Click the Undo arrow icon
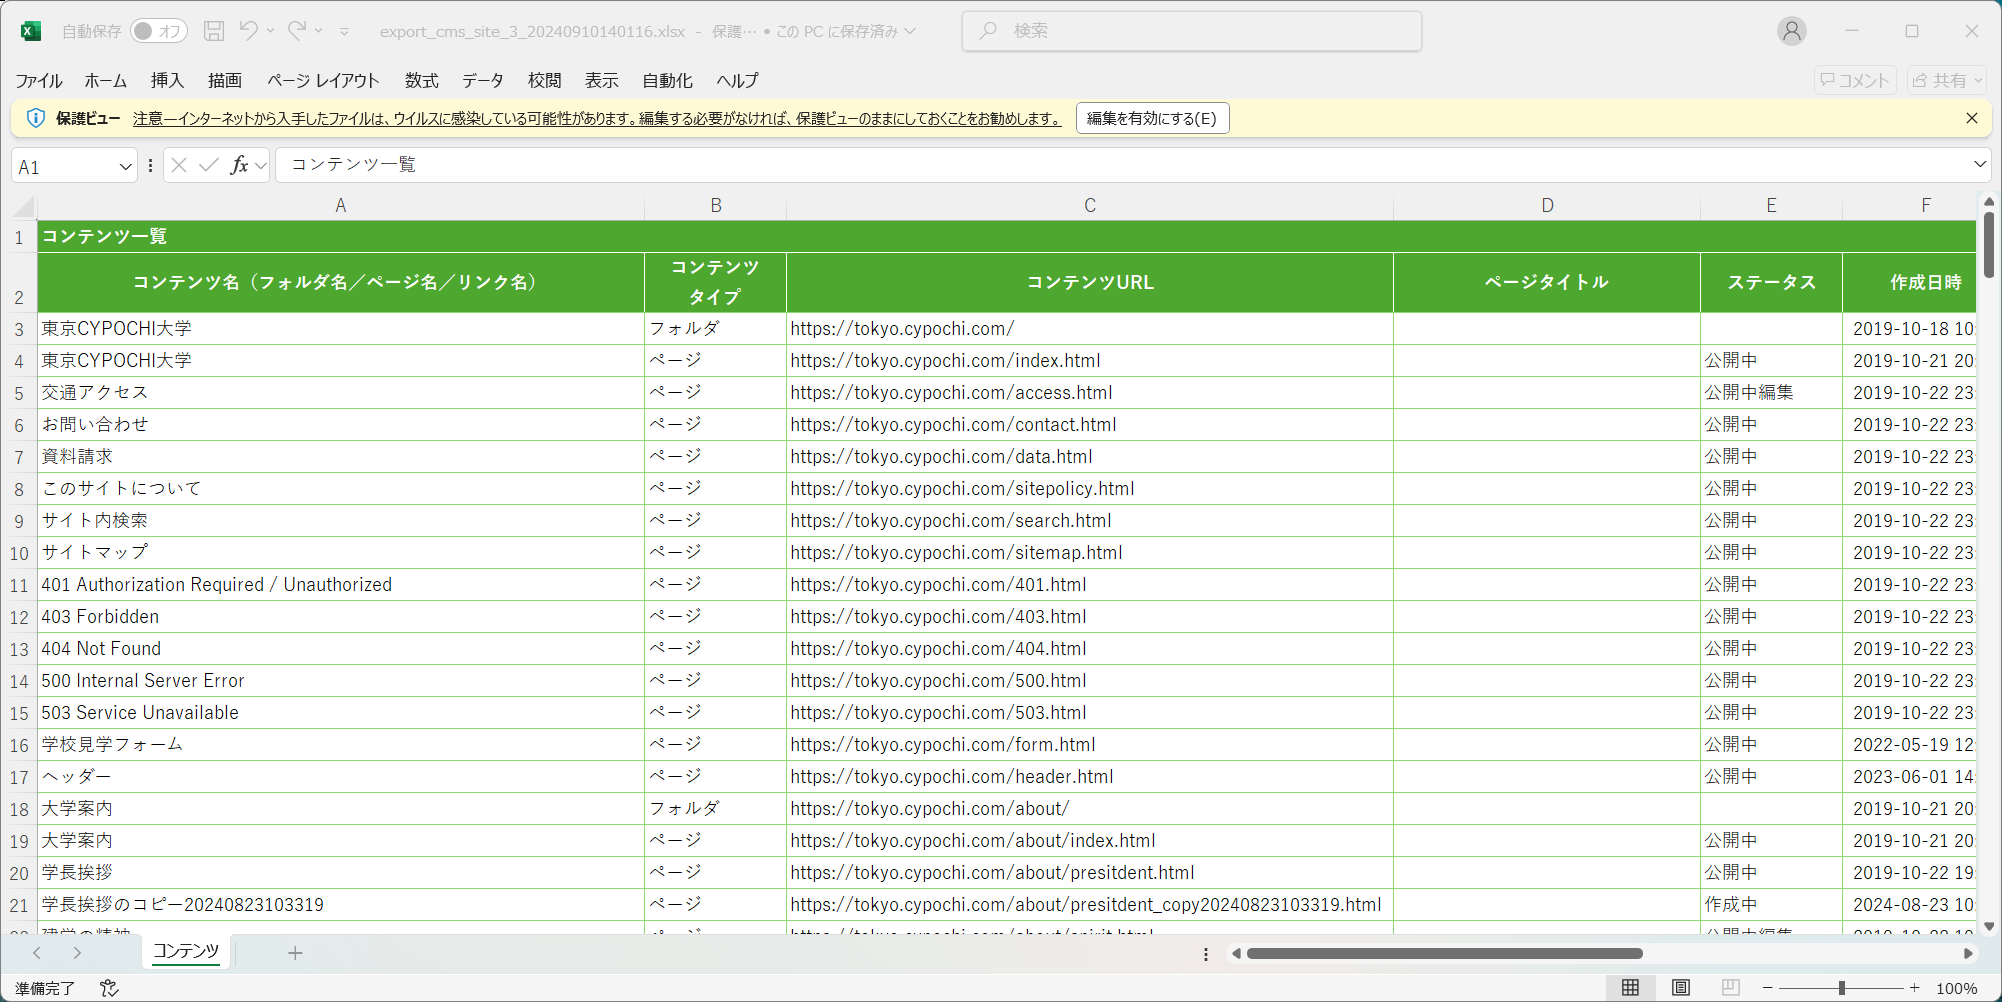The image size is (2002, 1002). (x=248, y=31)
